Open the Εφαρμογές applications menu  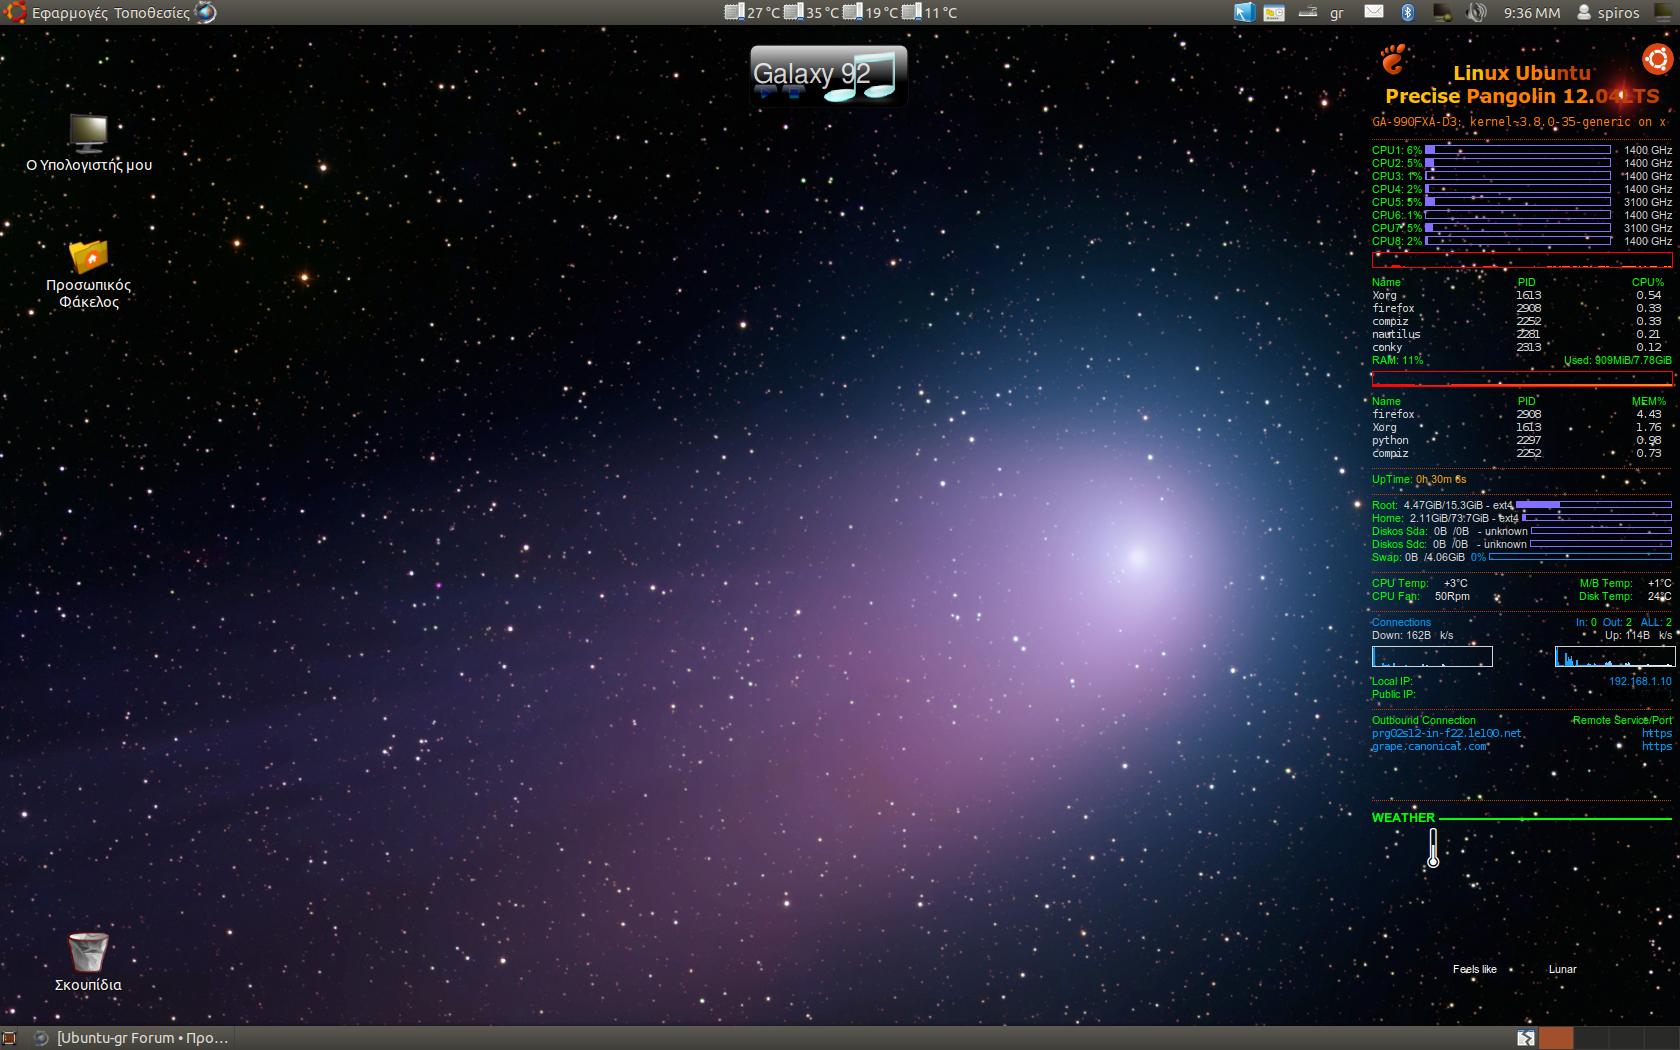[x=58, y=13]
